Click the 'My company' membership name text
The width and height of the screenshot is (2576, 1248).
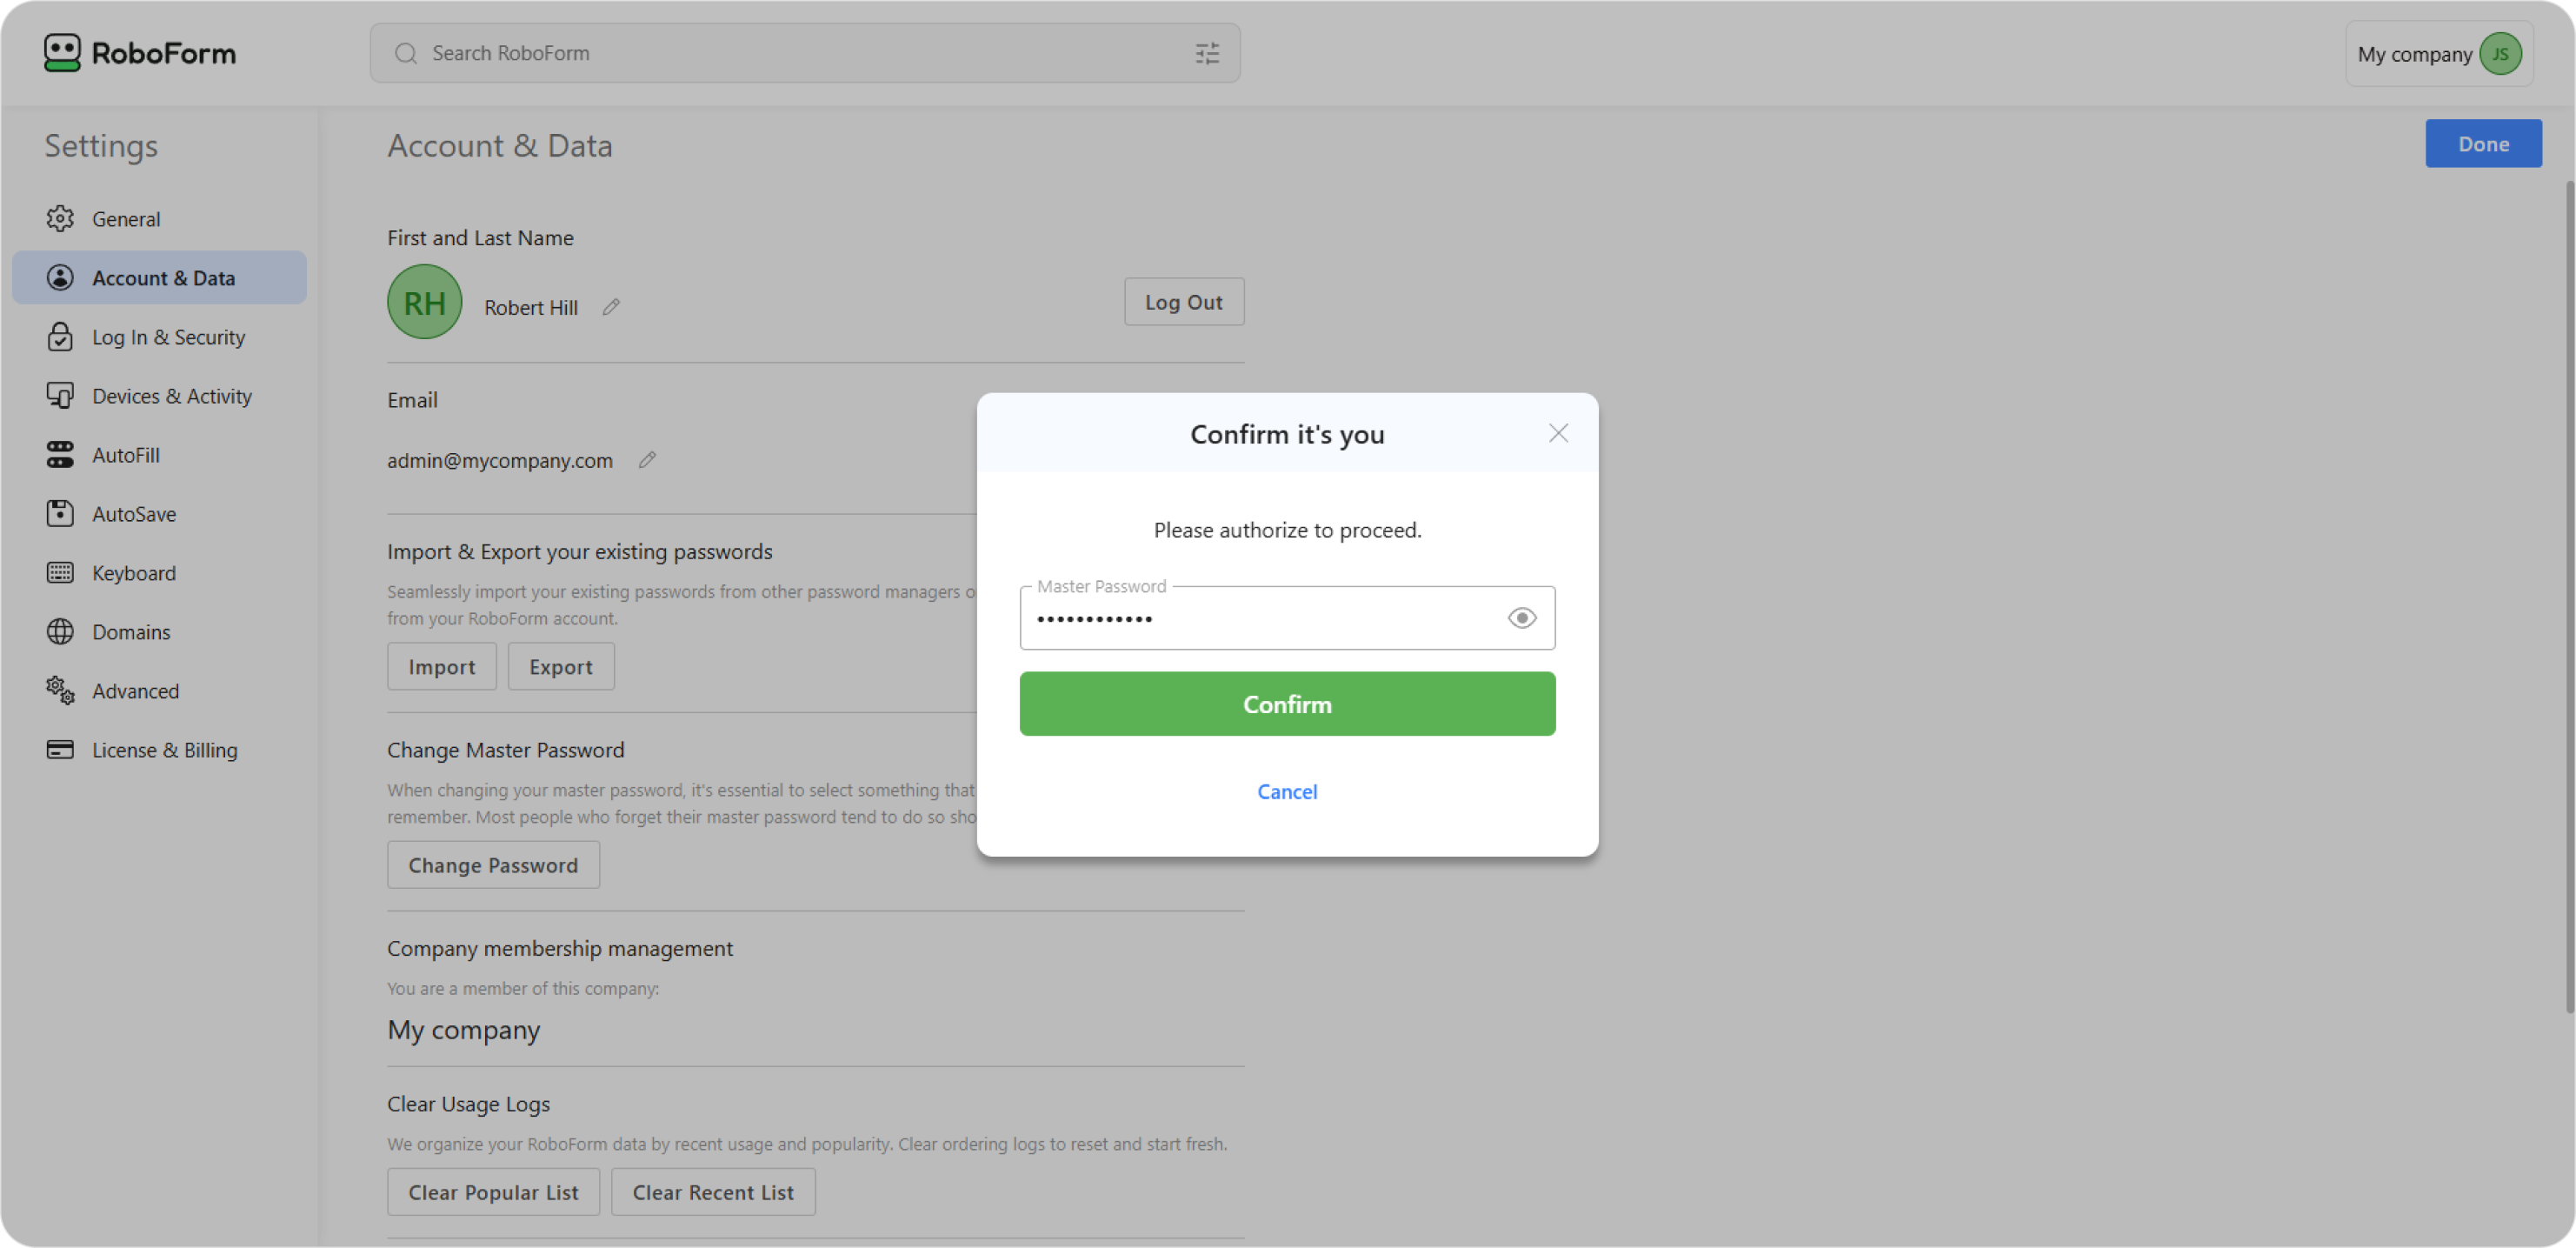(x=463, y=1029)
